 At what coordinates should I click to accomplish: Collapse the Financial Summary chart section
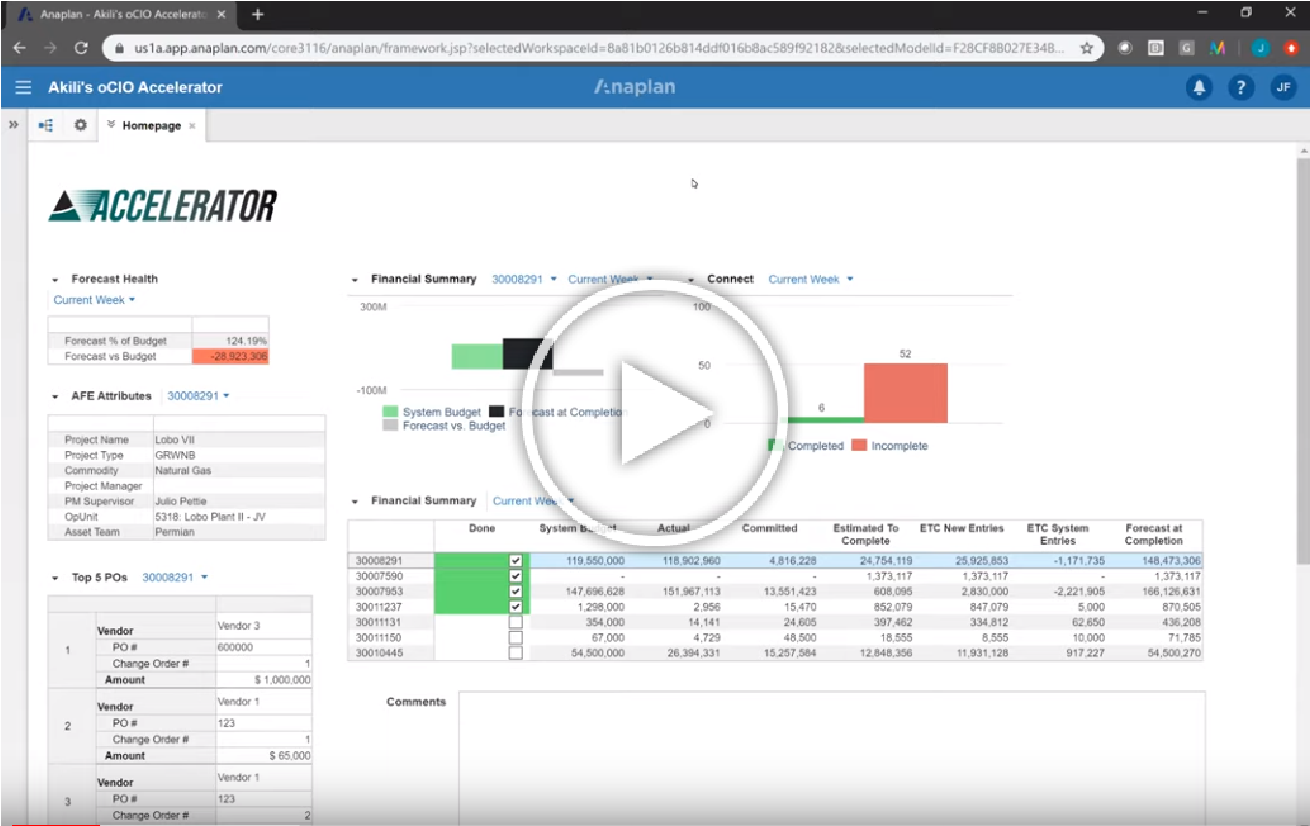pos(355,279)
